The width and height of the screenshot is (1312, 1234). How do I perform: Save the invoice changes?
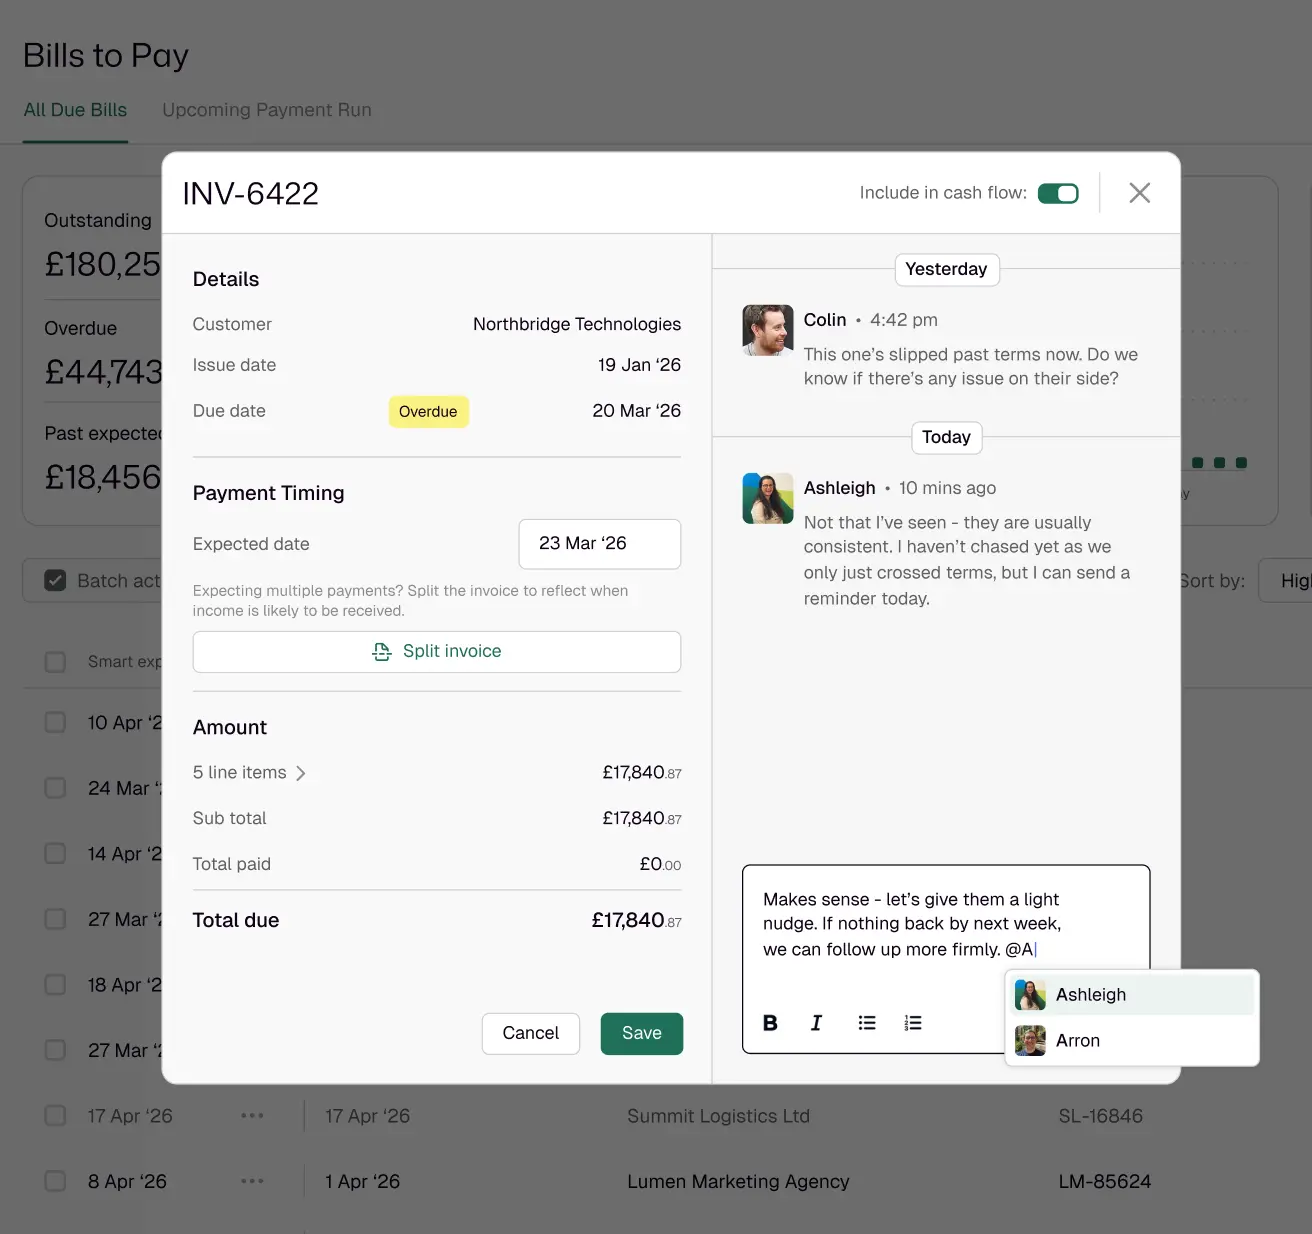[642, 1033]
